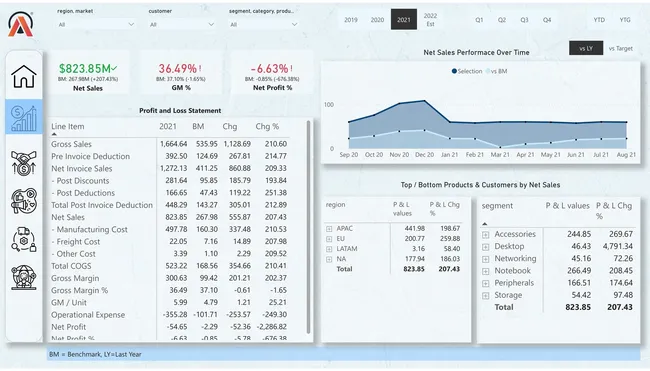Select fiscal year 2021

click(404, 19)
